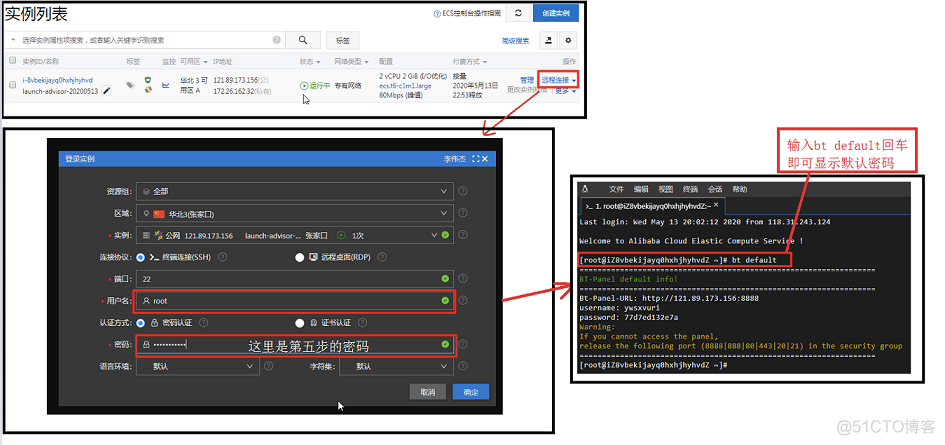The height and width of the screenshot is (445, 945).
Task: Tick the select-all checkbox in table header
Action: pos(13,61)
